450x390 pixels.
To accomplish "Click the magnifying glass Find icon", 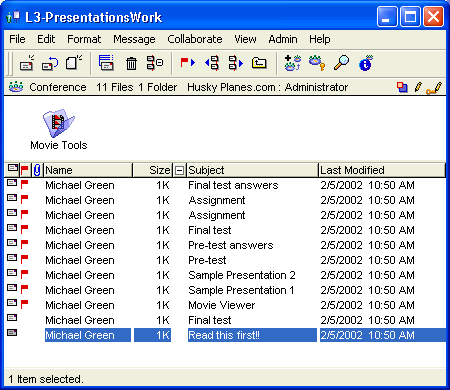I will click(341, 62).
